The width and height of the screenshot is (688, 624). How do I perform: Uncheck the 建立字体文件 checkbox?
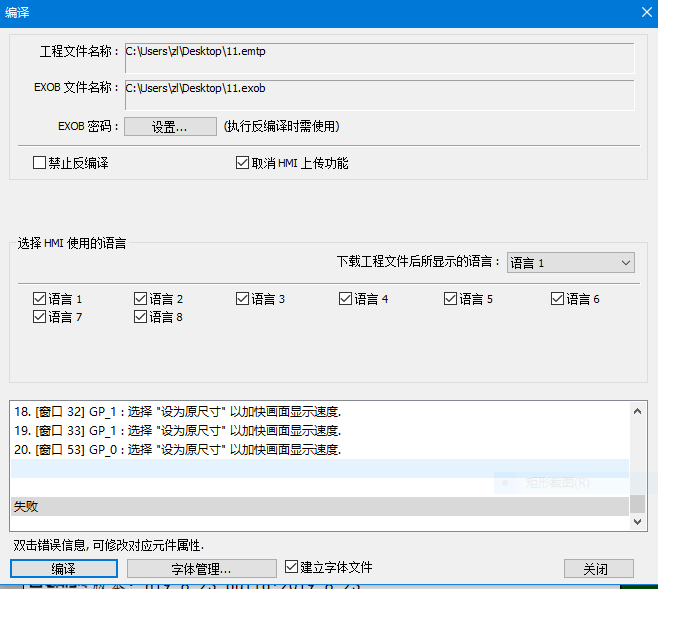292,567
